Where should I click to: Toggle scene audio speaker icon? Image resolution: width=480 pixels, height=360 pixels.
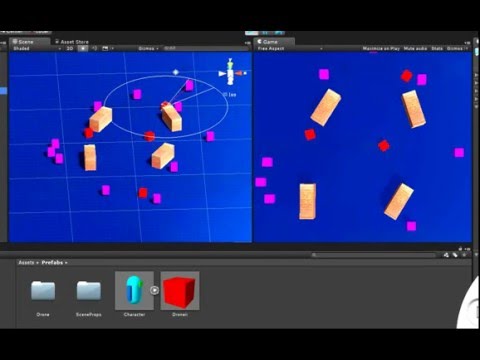pos(94,49)
